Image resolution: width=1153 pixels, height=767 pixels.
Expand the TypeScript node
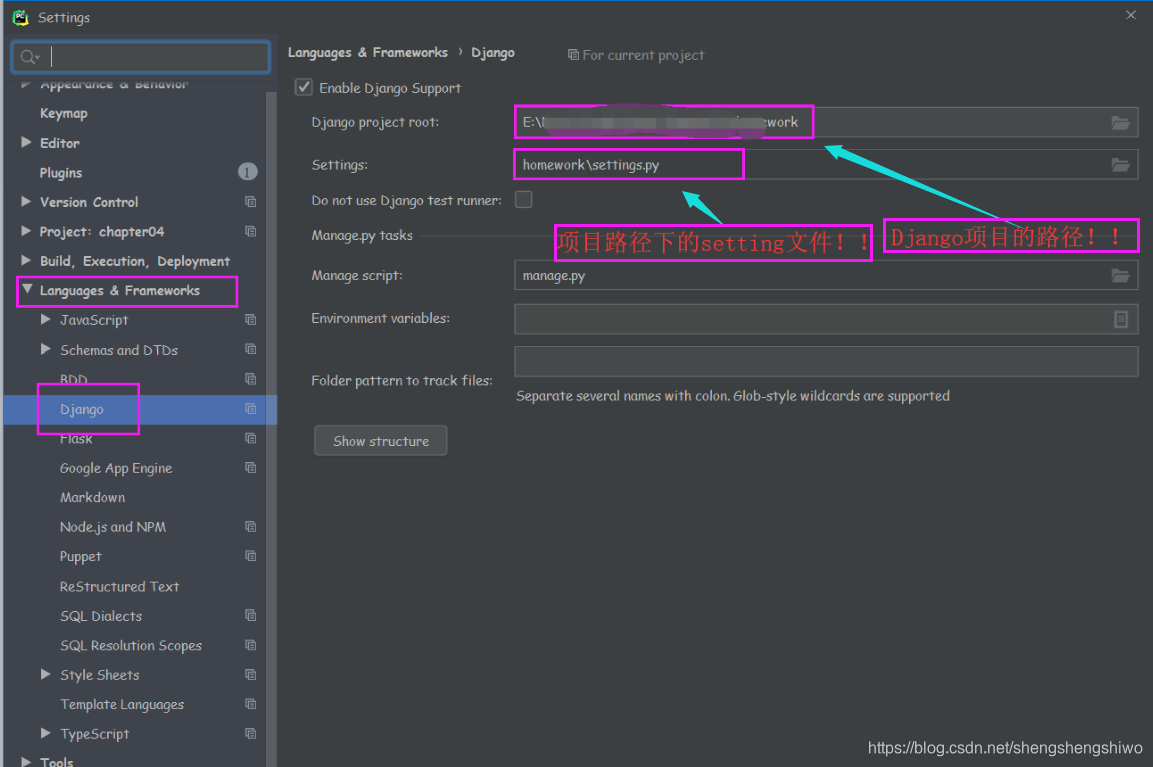[46, 733]
